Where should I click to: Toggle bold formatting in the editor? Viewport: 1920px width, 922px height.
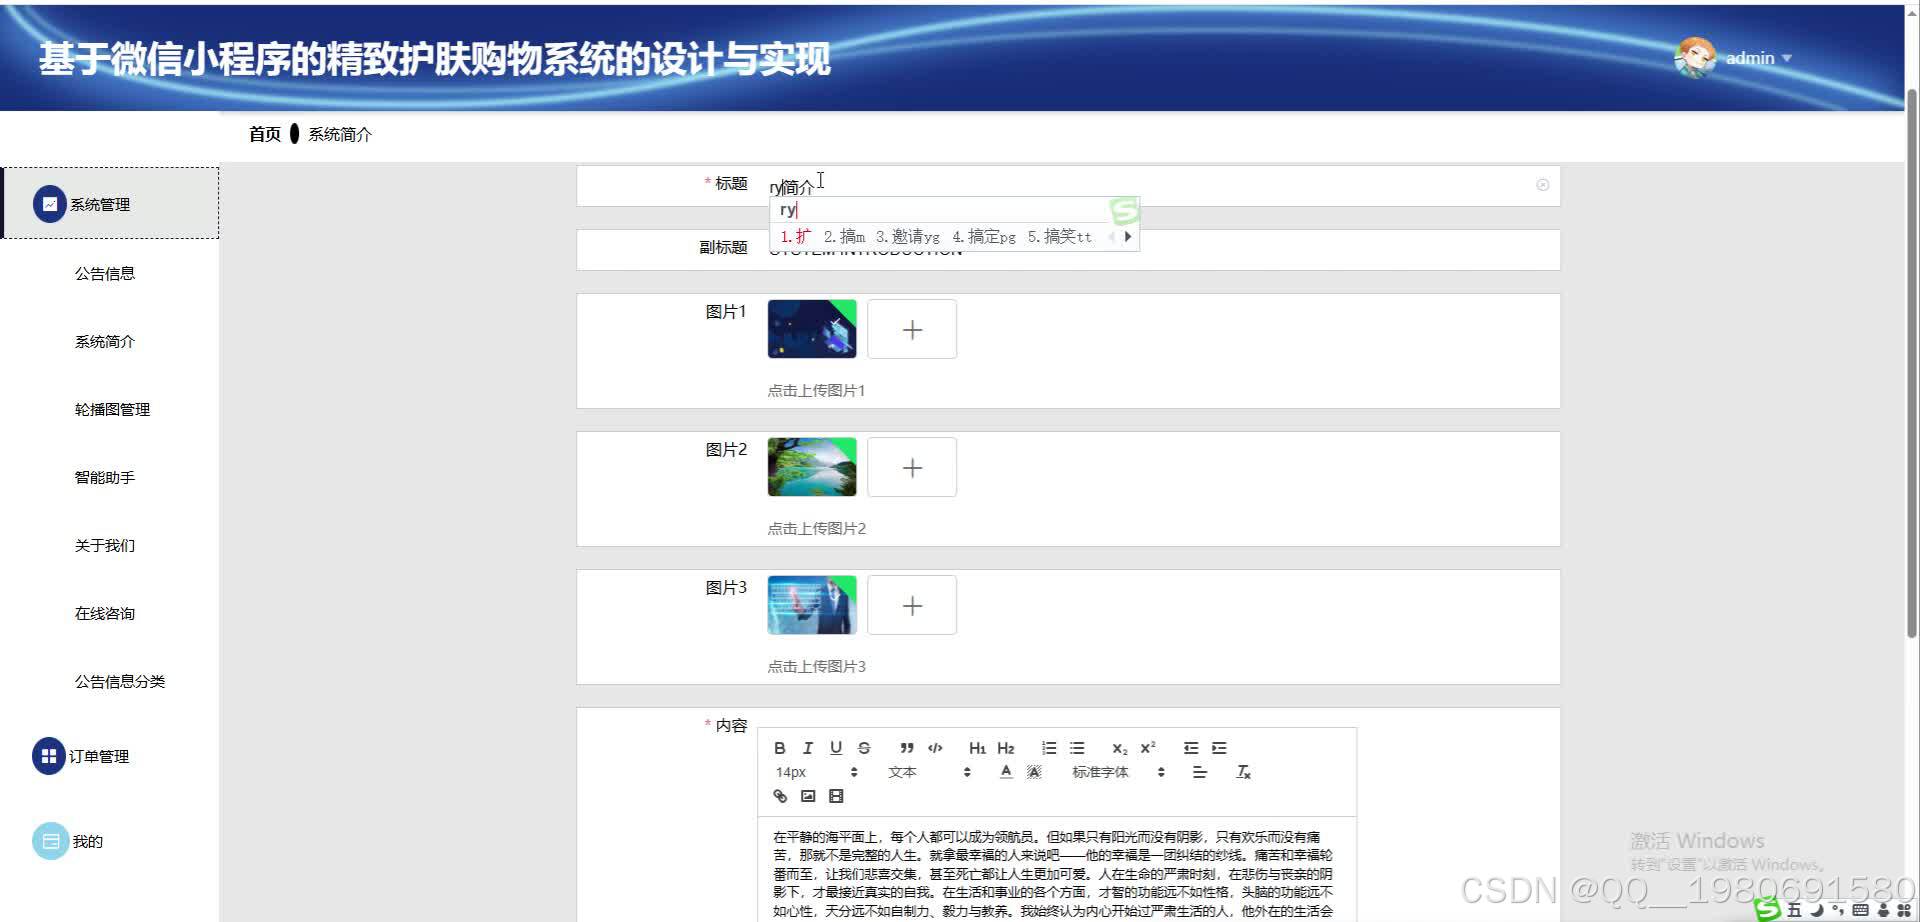pos(779,748)
